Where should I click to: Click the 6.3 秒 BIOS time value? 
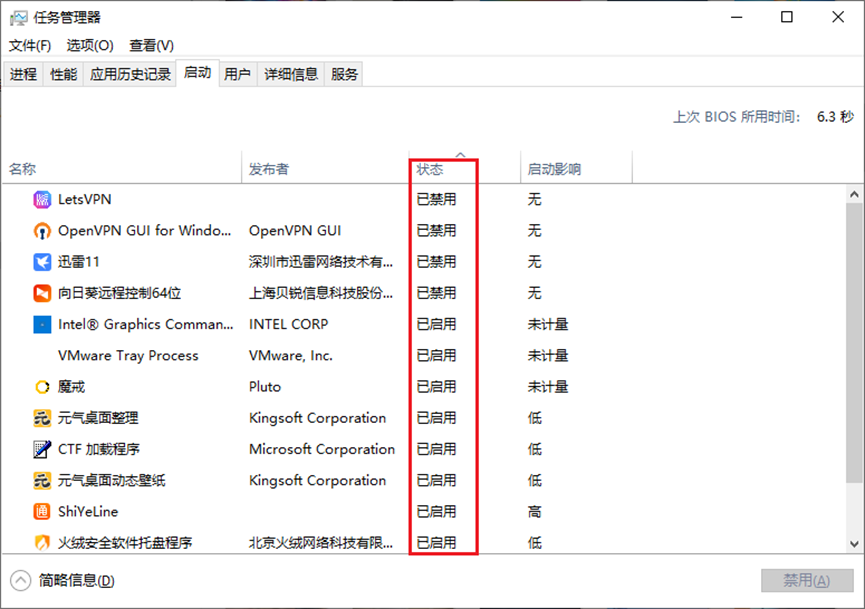click(x=835, y=117)
